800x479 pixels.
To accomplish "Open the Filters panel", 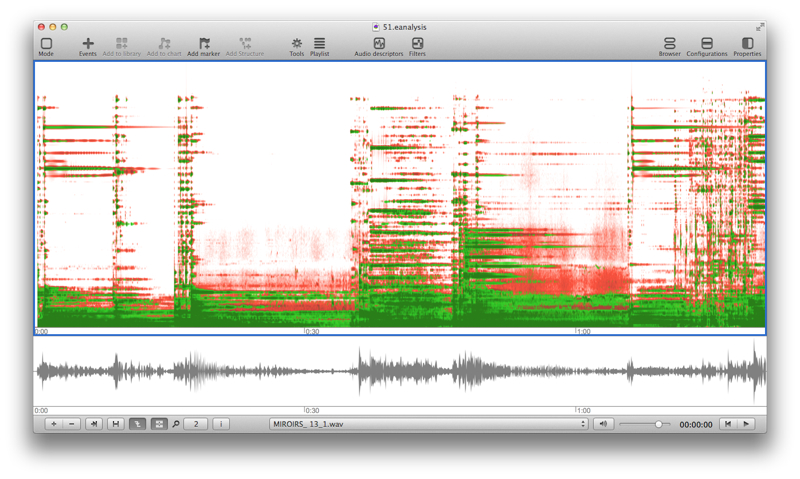I will pos(417,43).
